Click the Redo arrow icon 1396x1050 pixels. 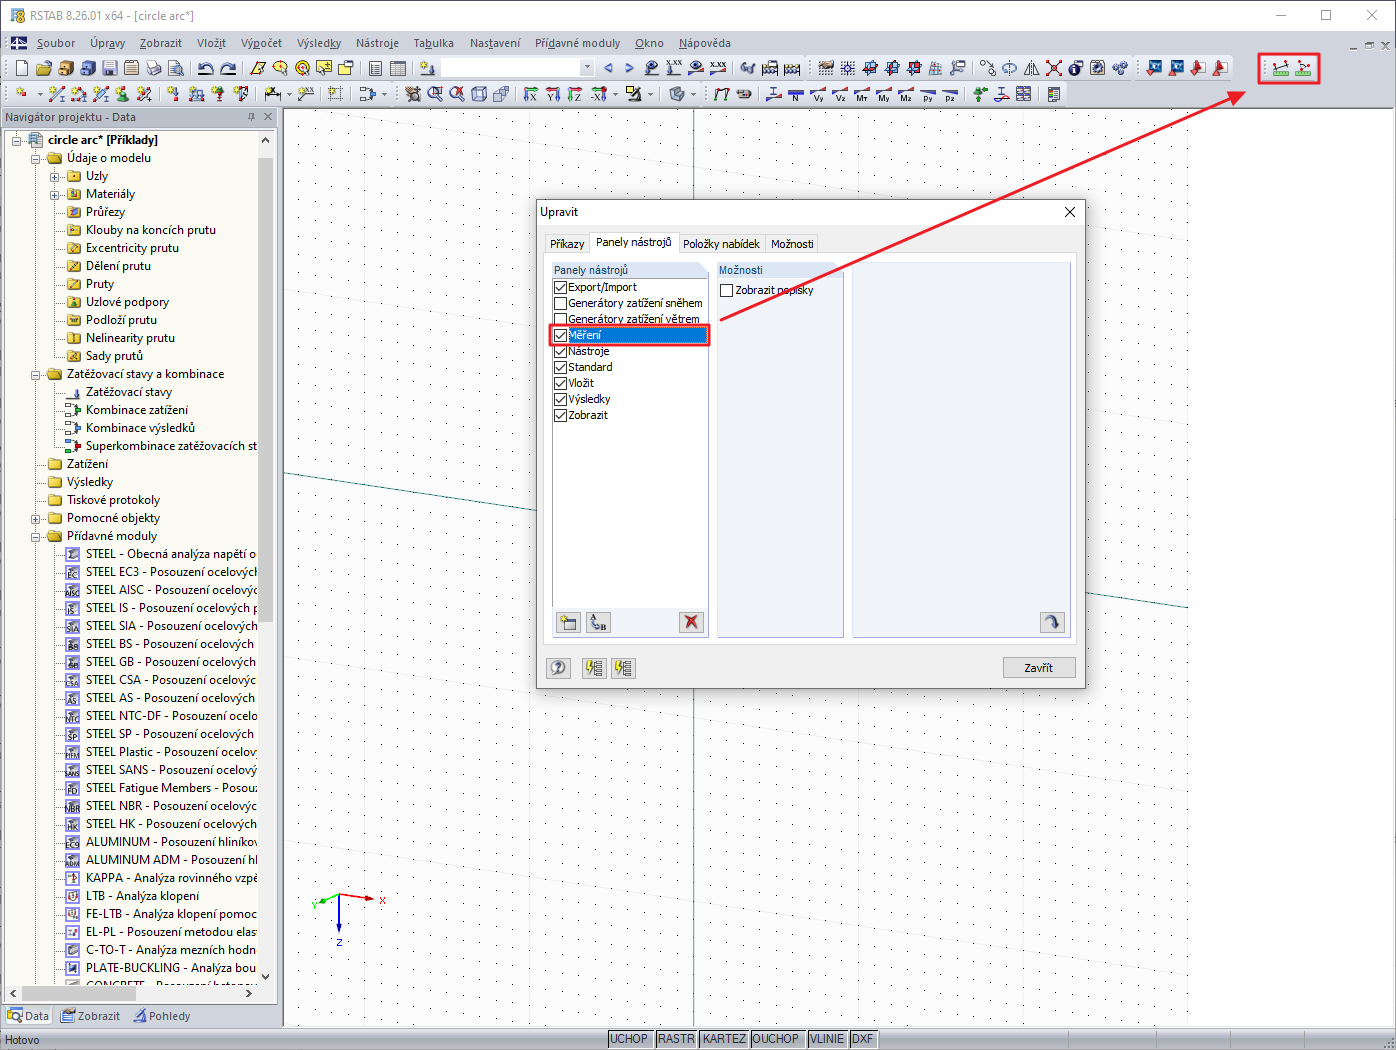[x=228, y=68]
